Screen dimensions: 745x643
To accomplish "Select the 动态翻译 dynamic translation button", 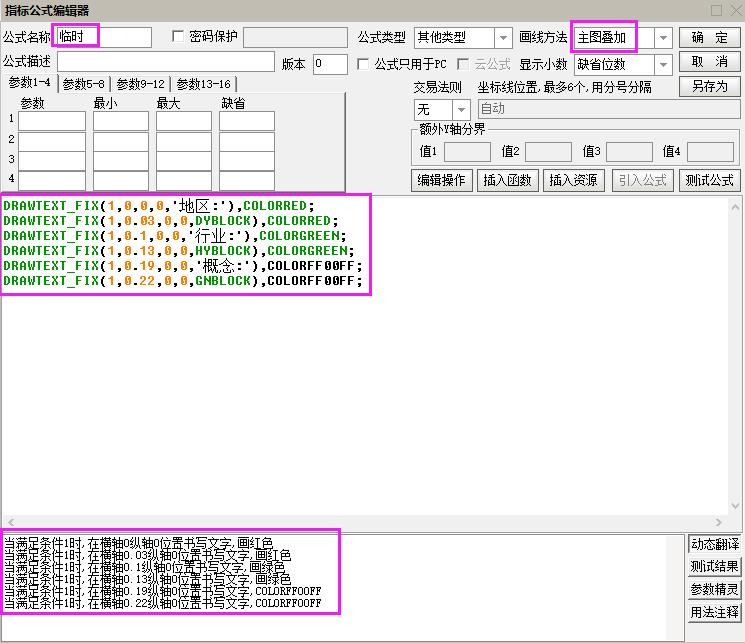I will click(714, 544).
